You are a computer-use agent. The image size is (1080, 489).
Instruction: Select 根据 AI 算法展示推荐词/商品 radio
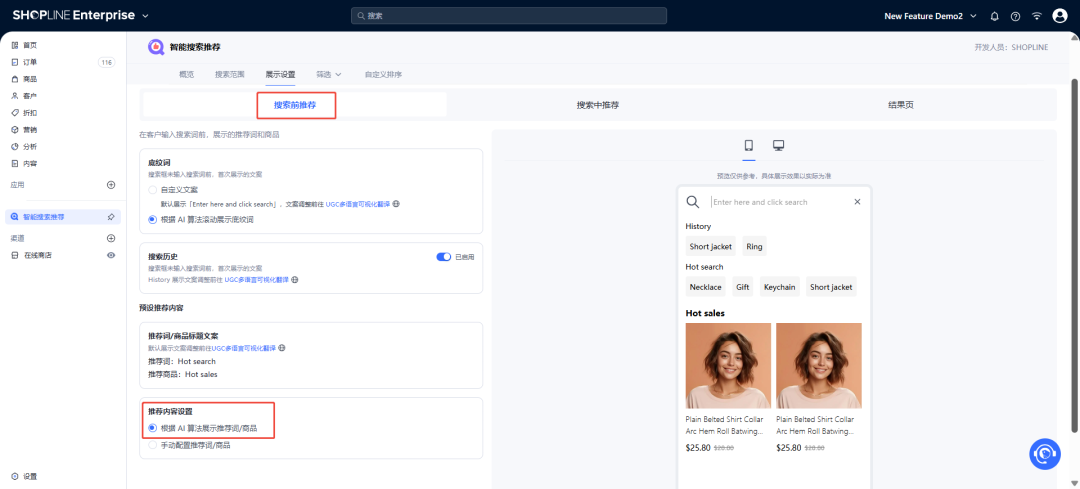[x=152, y=428]
